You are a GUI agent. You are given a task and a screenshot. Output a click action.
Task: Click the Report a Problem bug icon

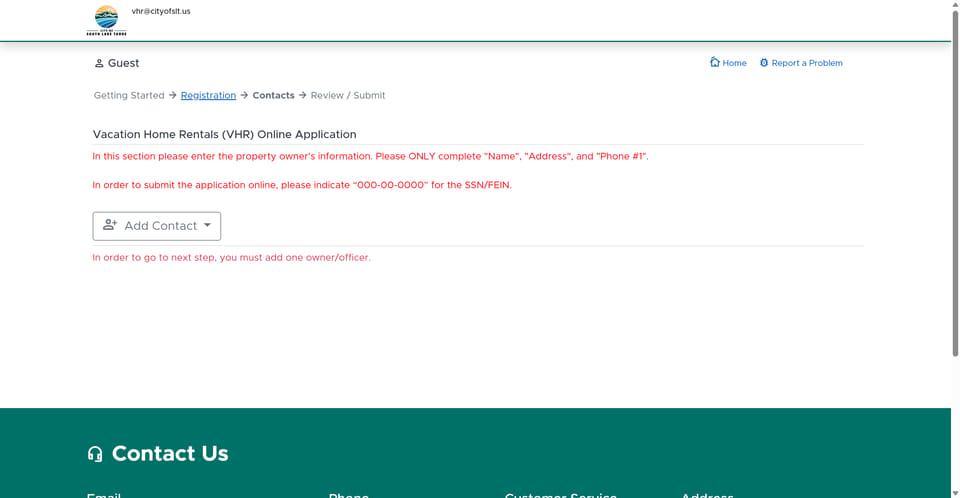764,62
